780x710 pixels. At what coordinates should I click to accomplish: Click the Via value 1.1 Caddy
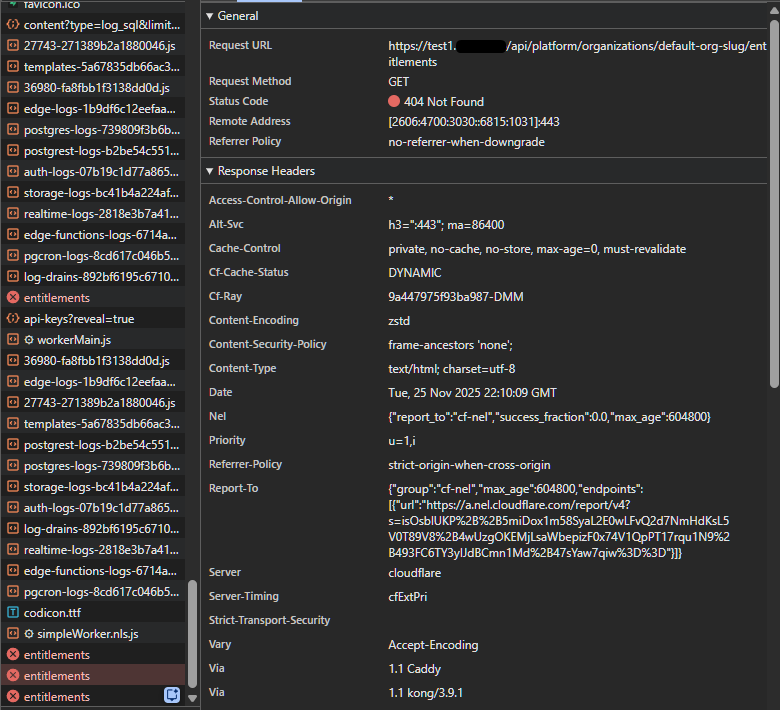coord(414,669)
